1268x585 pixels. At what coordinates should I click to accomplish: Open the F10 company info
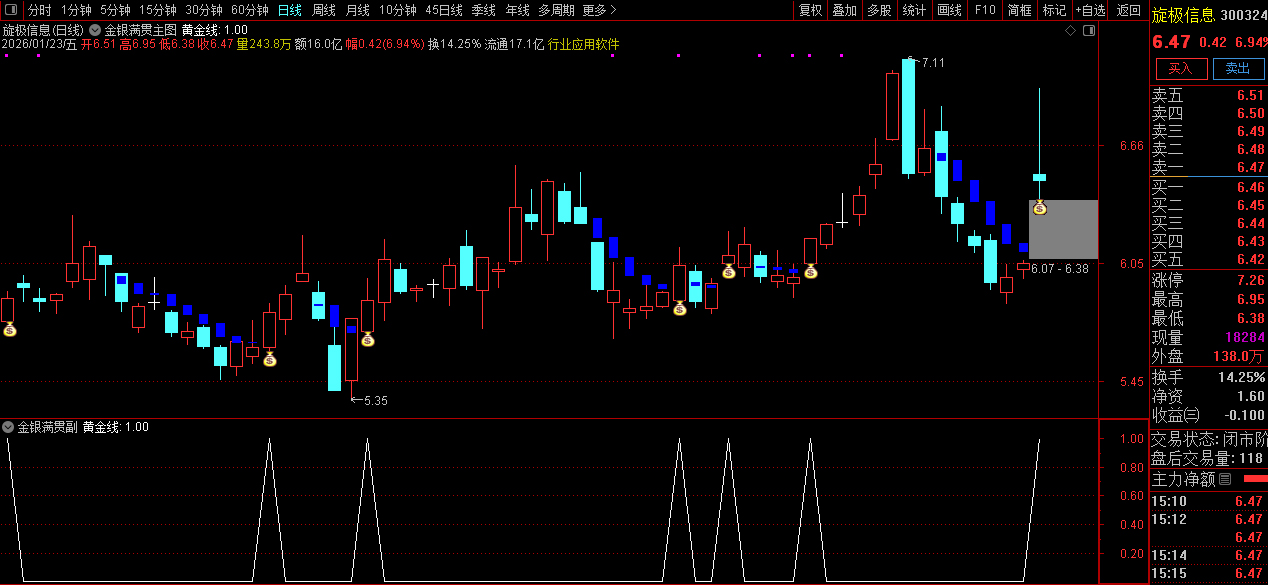[984, 10]
